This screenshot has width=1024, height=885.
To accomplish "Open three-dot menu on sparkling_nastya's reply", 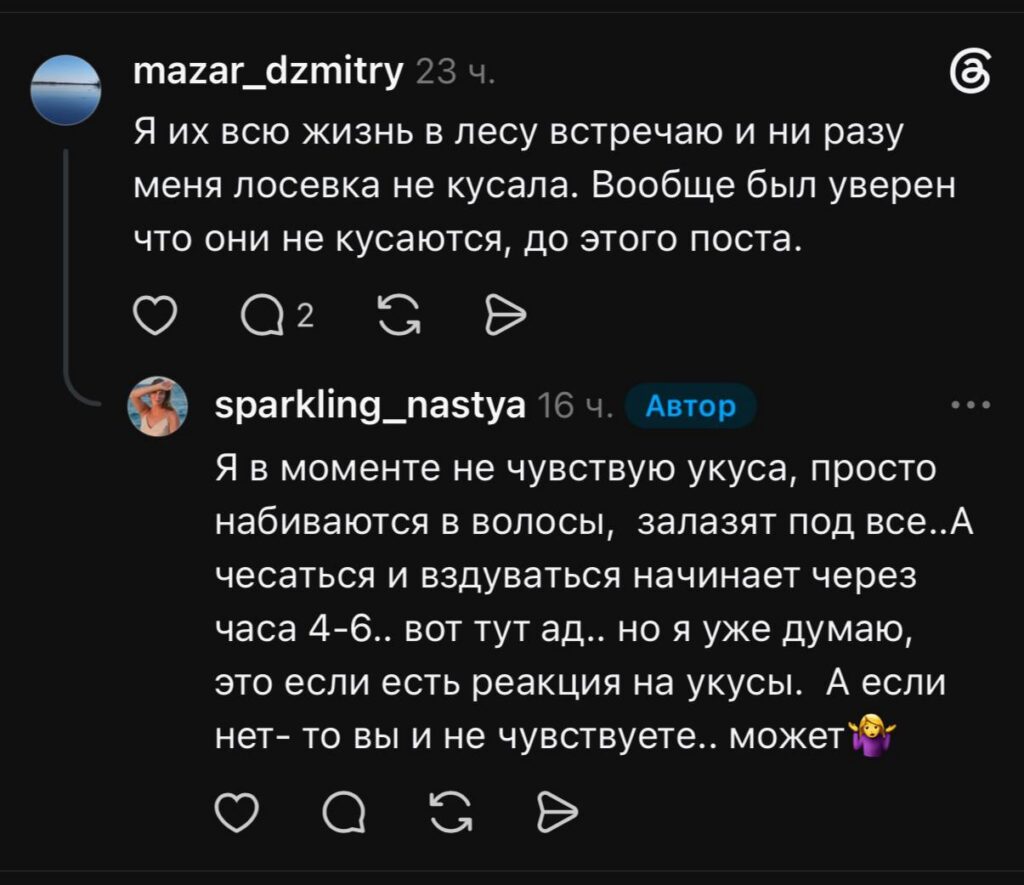I will pyautogui.click(x=971, y=405).
